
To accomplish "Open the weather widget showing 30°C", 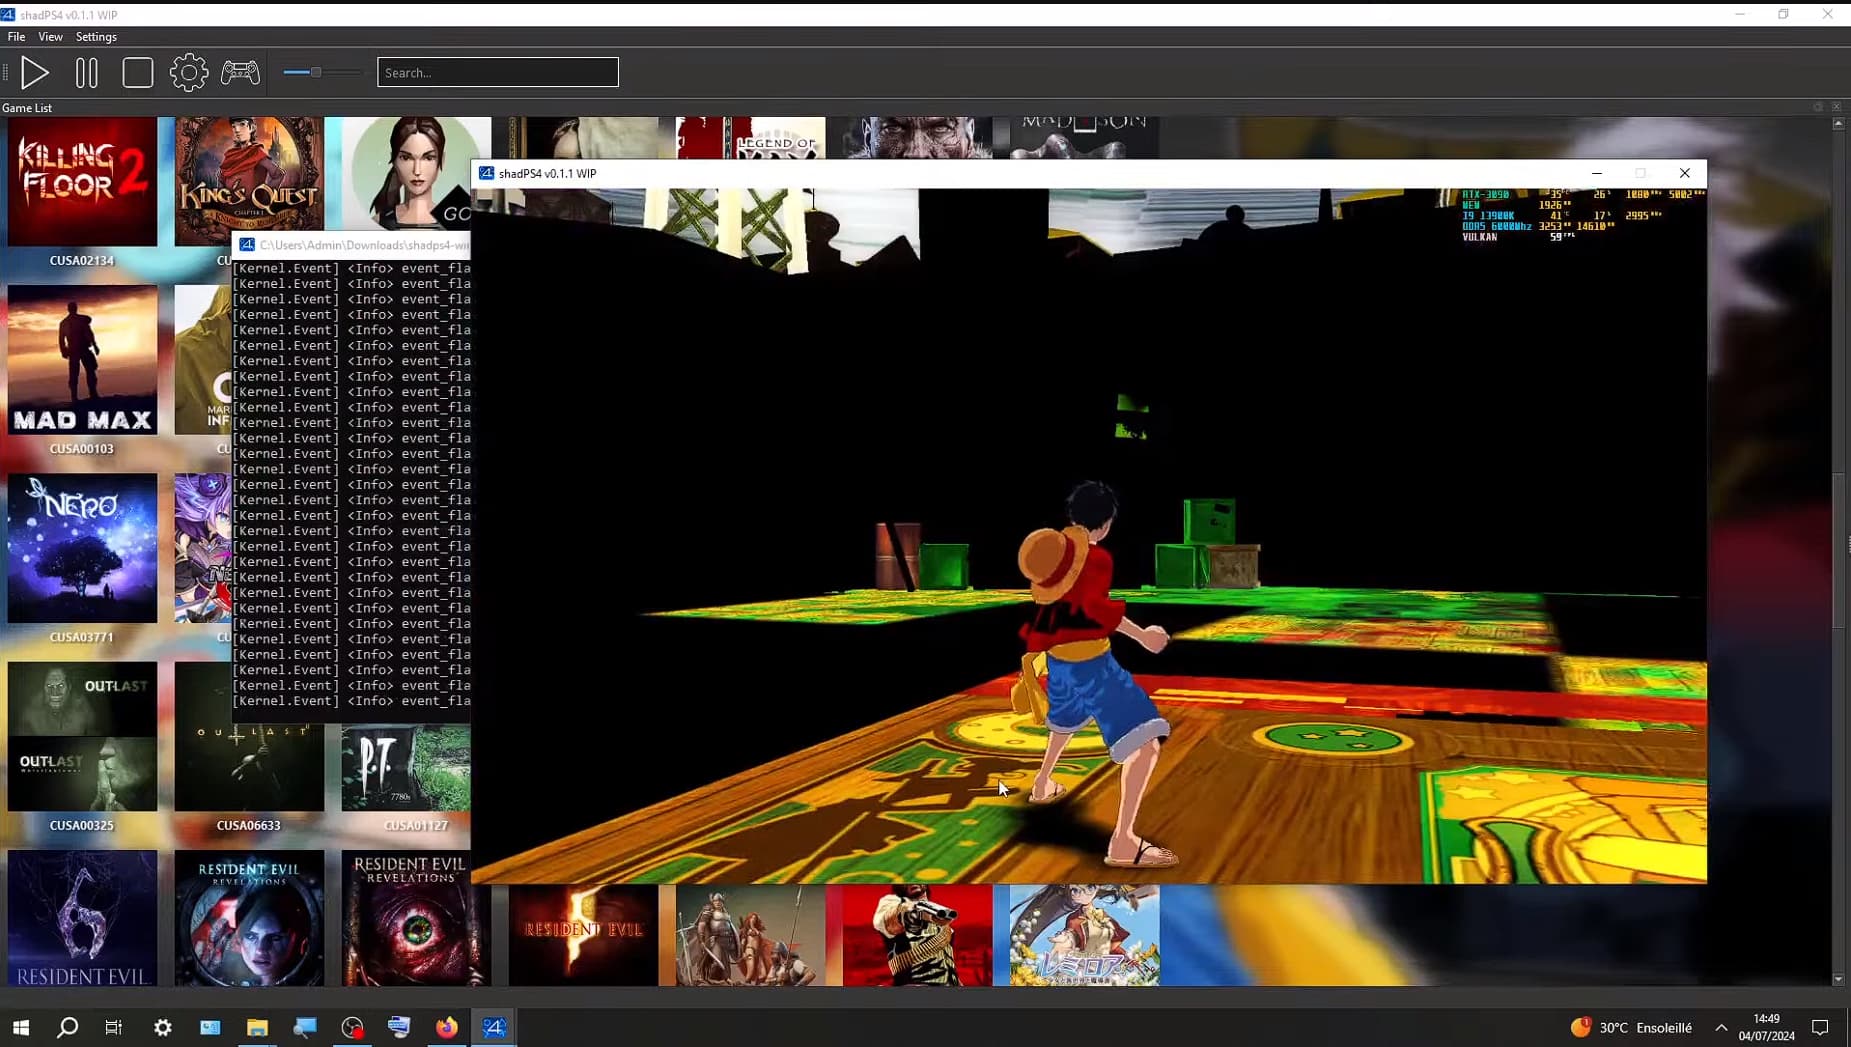I will point(1631,1027).
